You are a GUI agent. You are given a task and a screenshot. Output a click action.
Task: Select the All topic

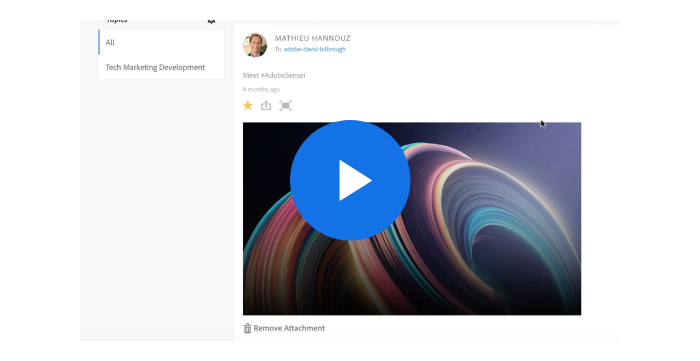(x=161, y=42)
